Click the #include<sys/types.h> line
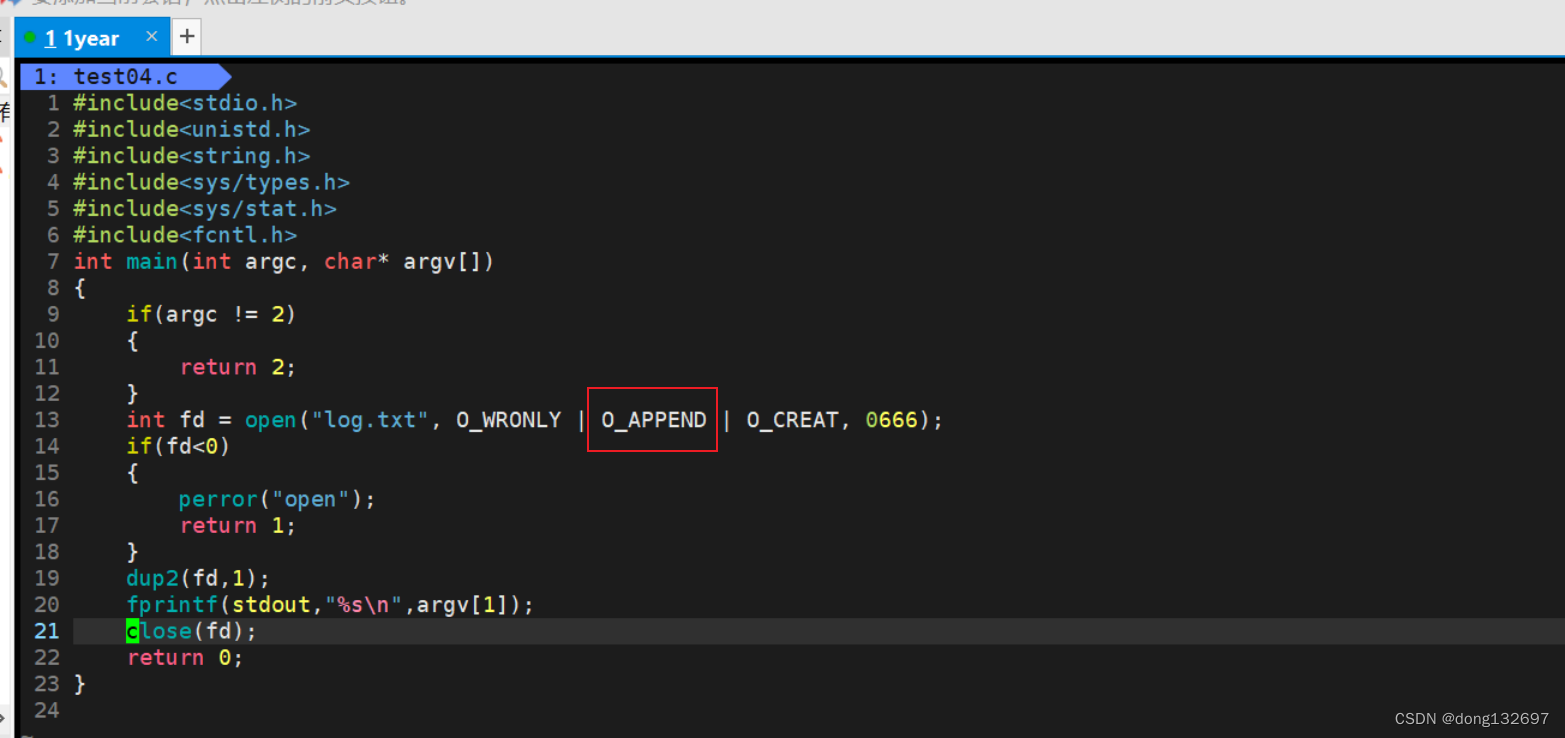The height and width of the screenshot is (738, 1565). [x=211, y=182]
